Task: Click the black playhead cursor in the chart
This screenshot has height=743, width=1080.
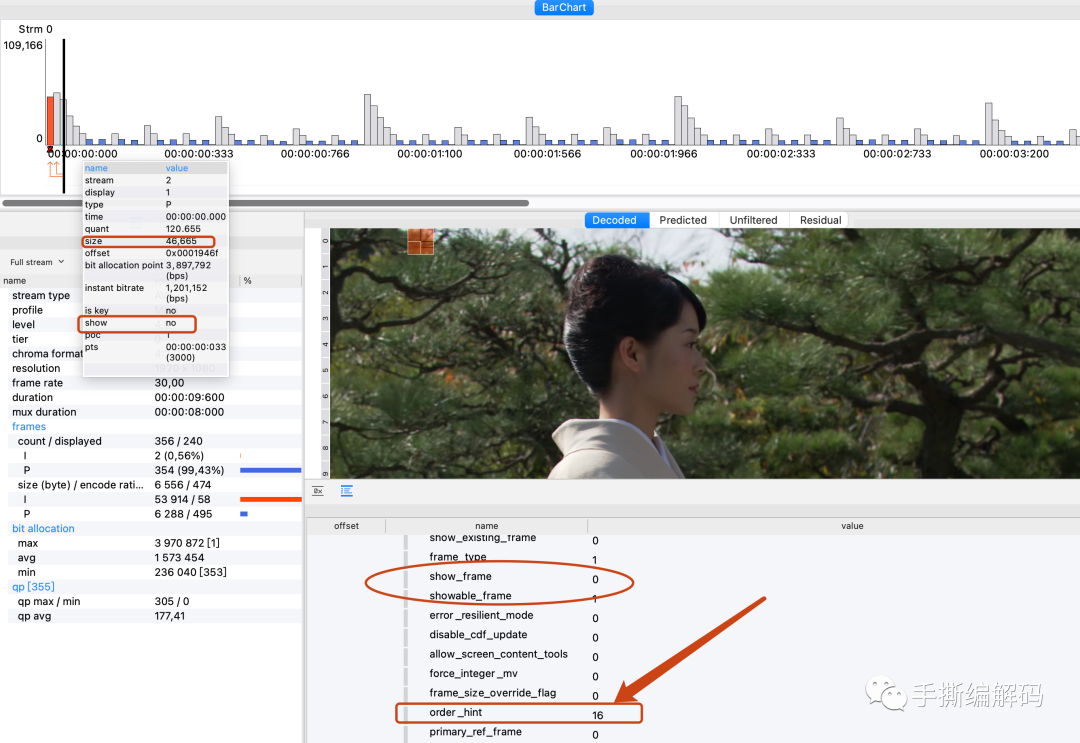Action: click(64, 100)
